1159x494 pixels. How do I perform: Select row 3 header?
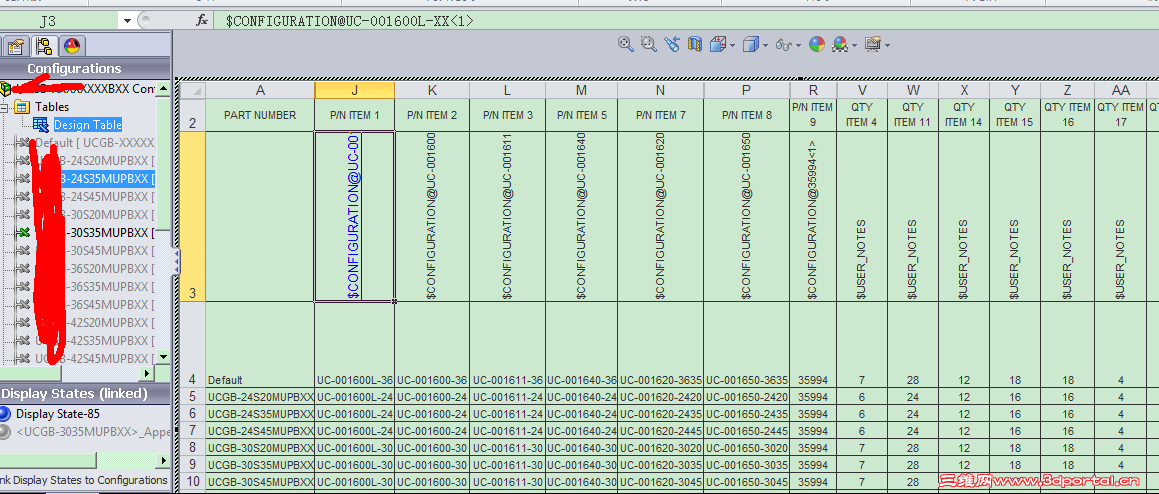[193, 217]
